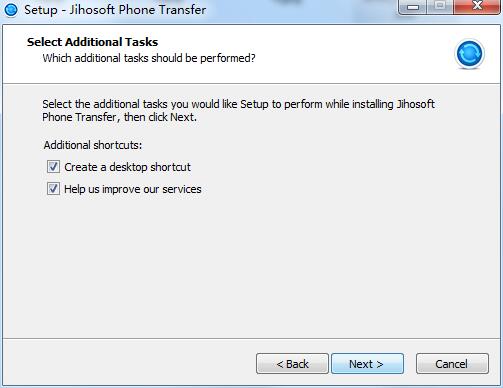Click the blue sync logo in the header
The height and width of the screenshot is (388, 503).
[469, 54]
